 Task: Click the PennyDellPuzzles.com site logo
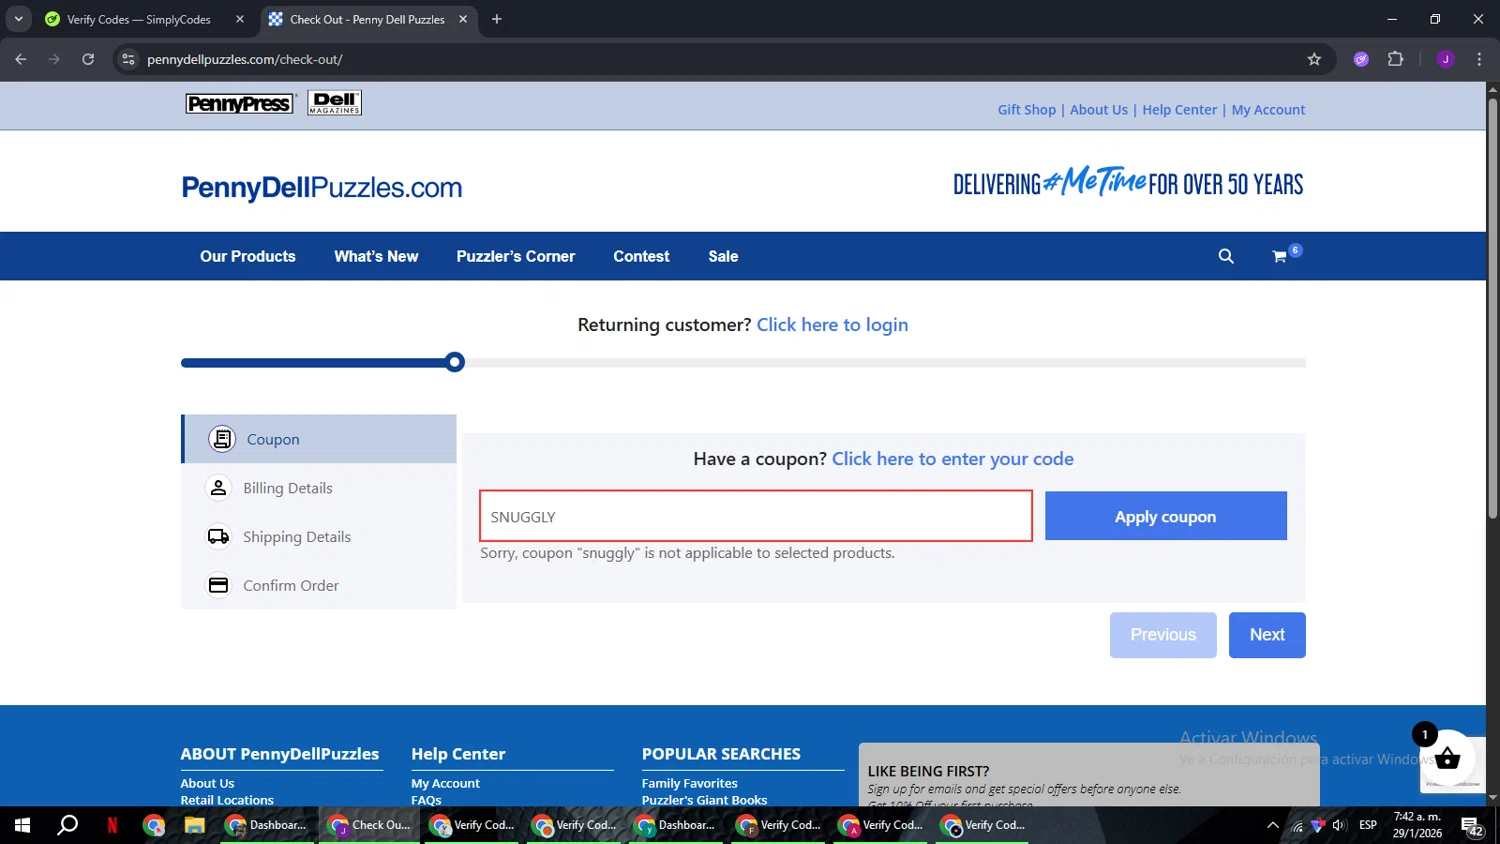point(321,187)
